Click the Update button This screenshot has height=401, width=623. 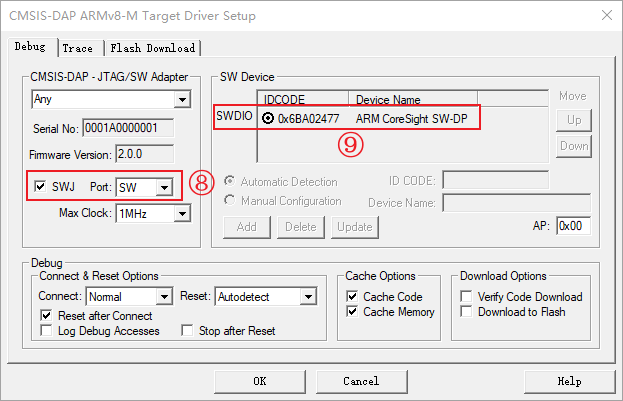(x=355, y=227)
